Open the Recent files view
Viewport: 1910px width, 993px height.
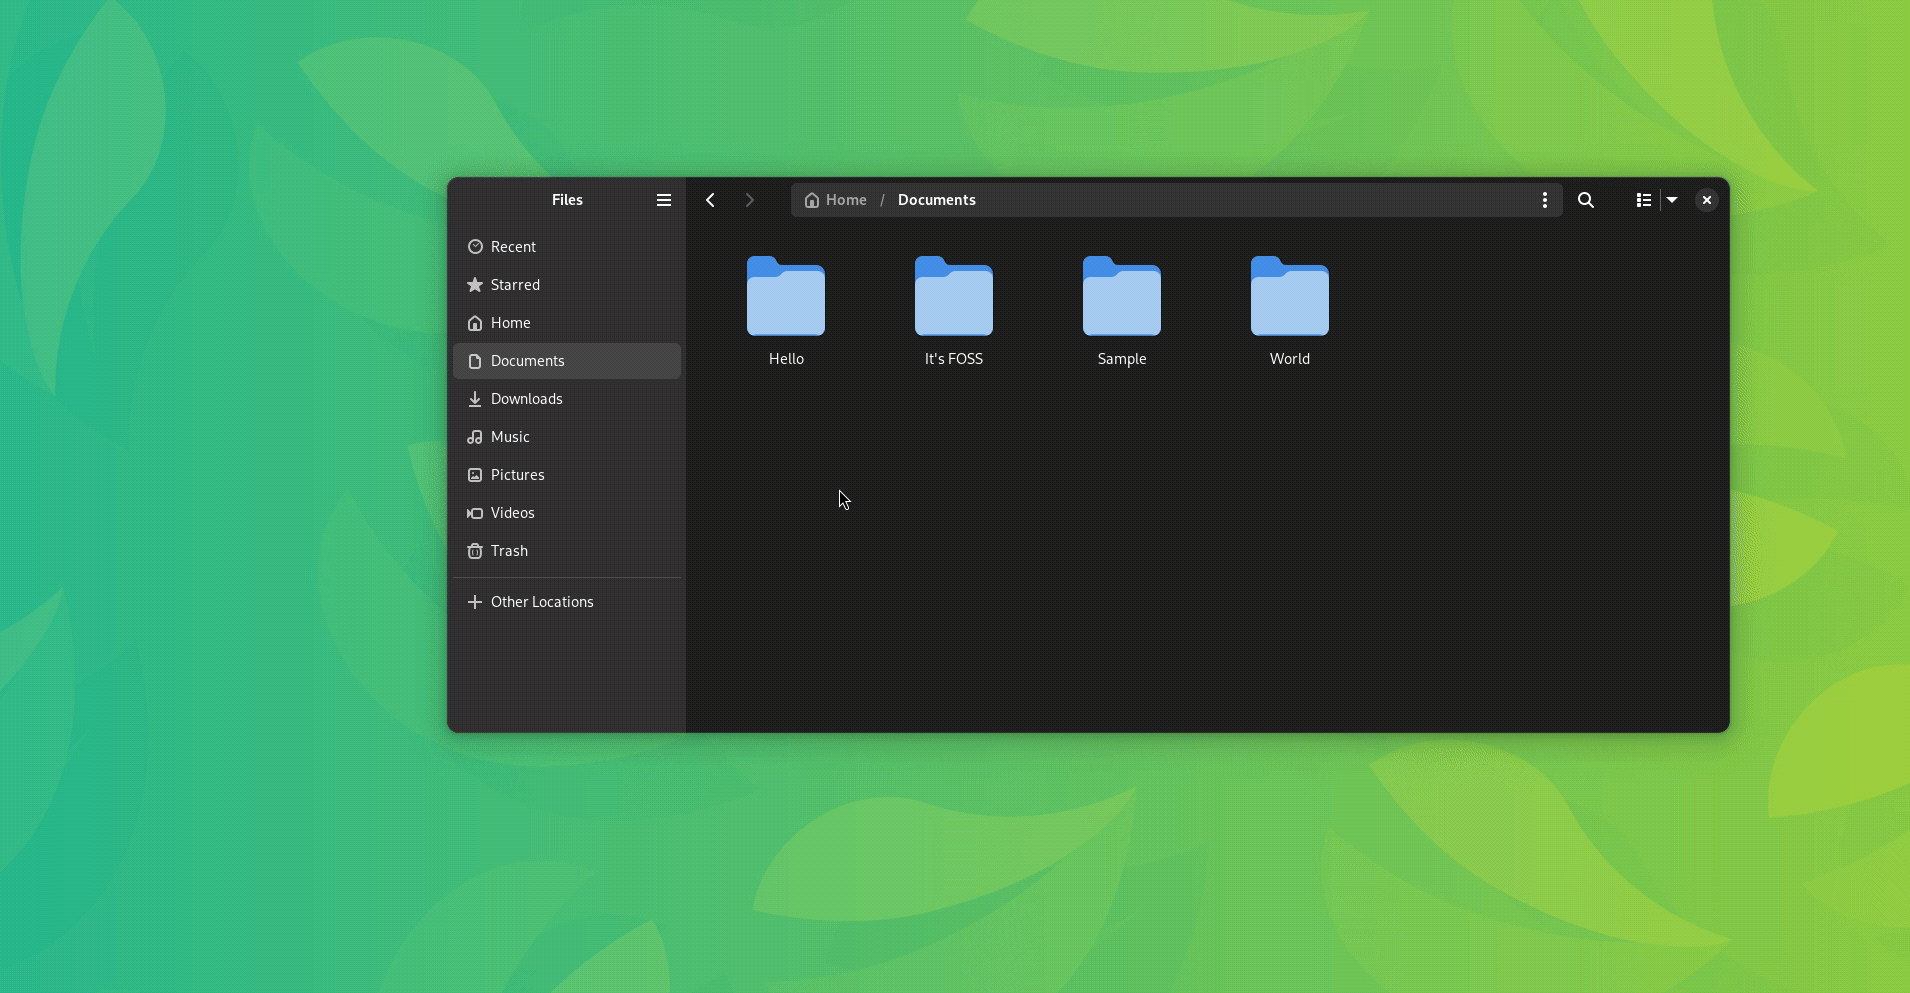click(513, 246)
